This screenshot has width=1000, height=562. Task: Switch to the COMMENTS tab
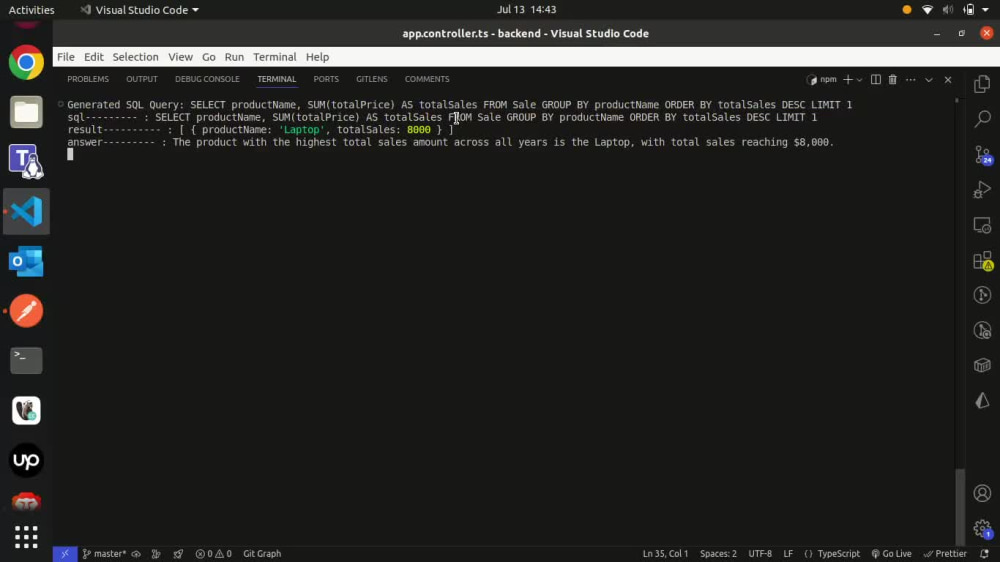(427, 79)
